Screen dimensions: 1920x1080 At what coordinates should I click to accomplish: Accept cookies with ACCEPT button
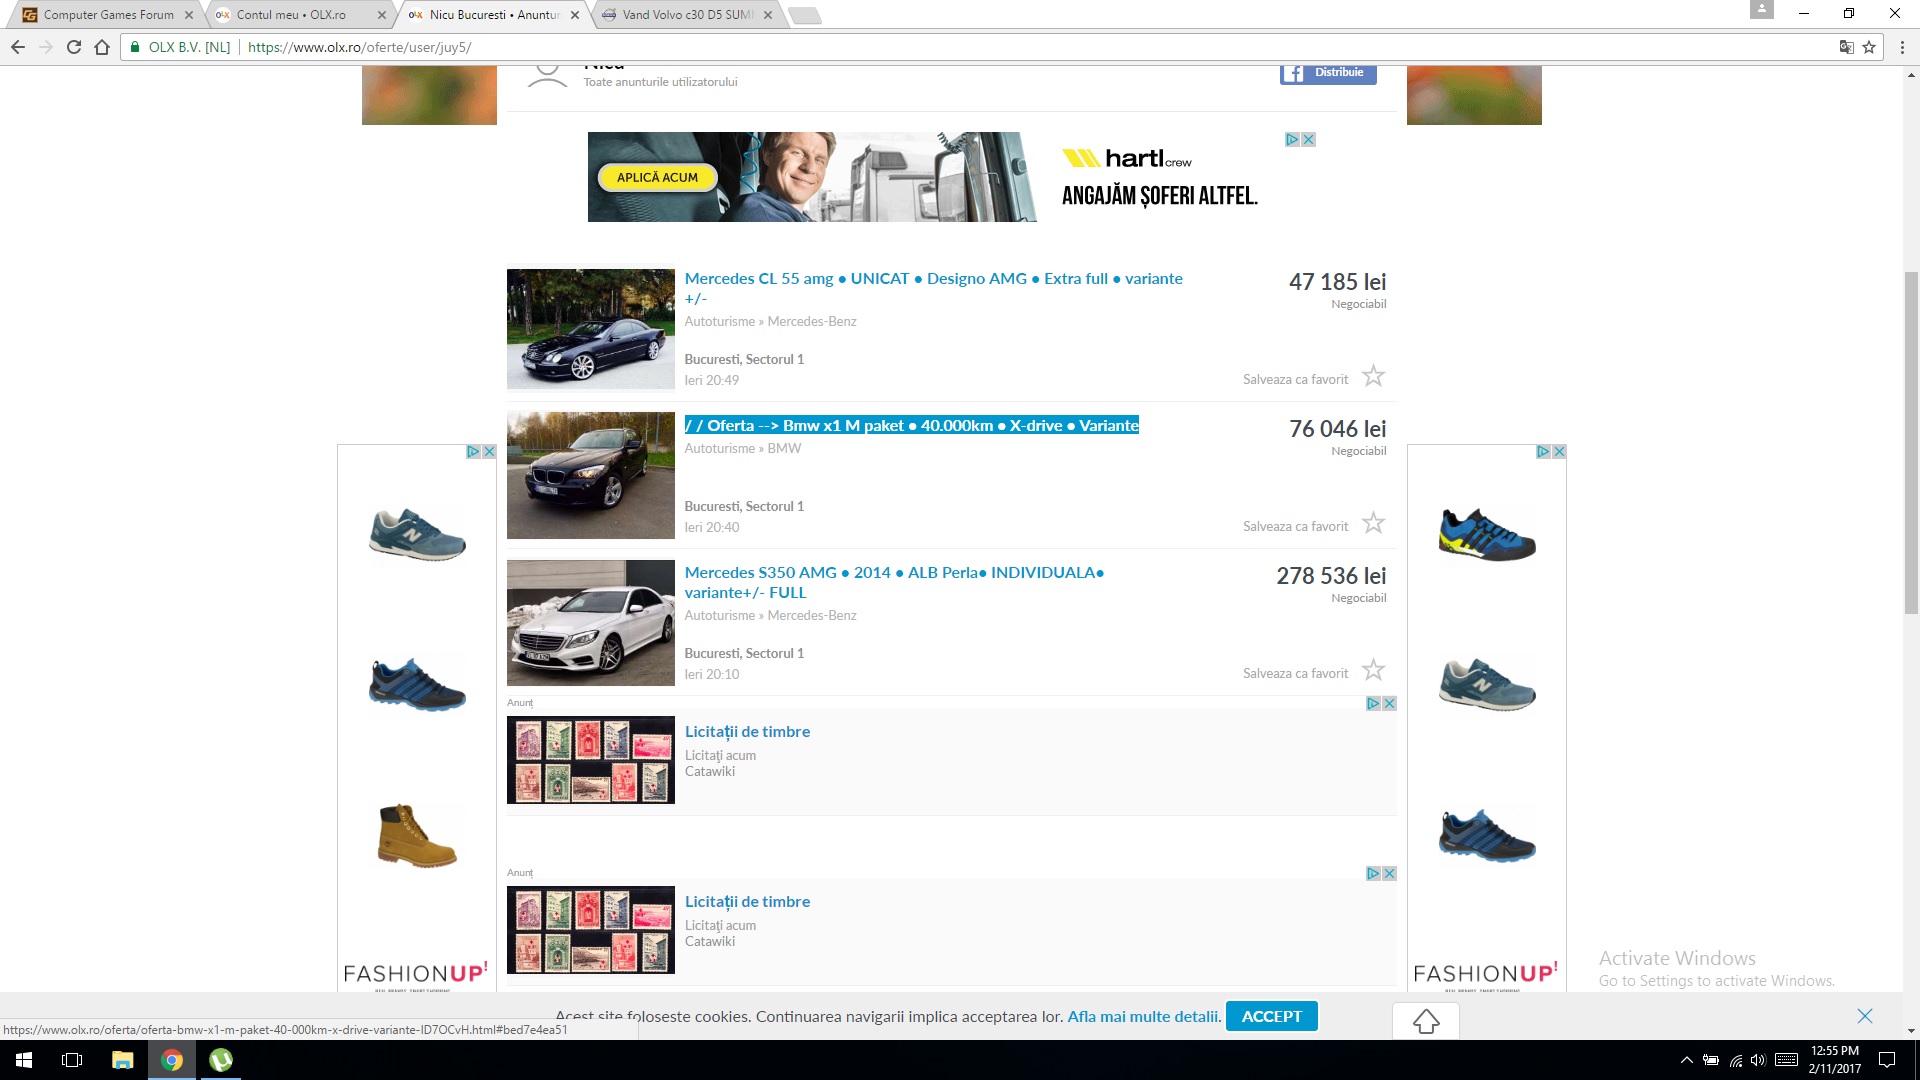coord(1272,1016)
